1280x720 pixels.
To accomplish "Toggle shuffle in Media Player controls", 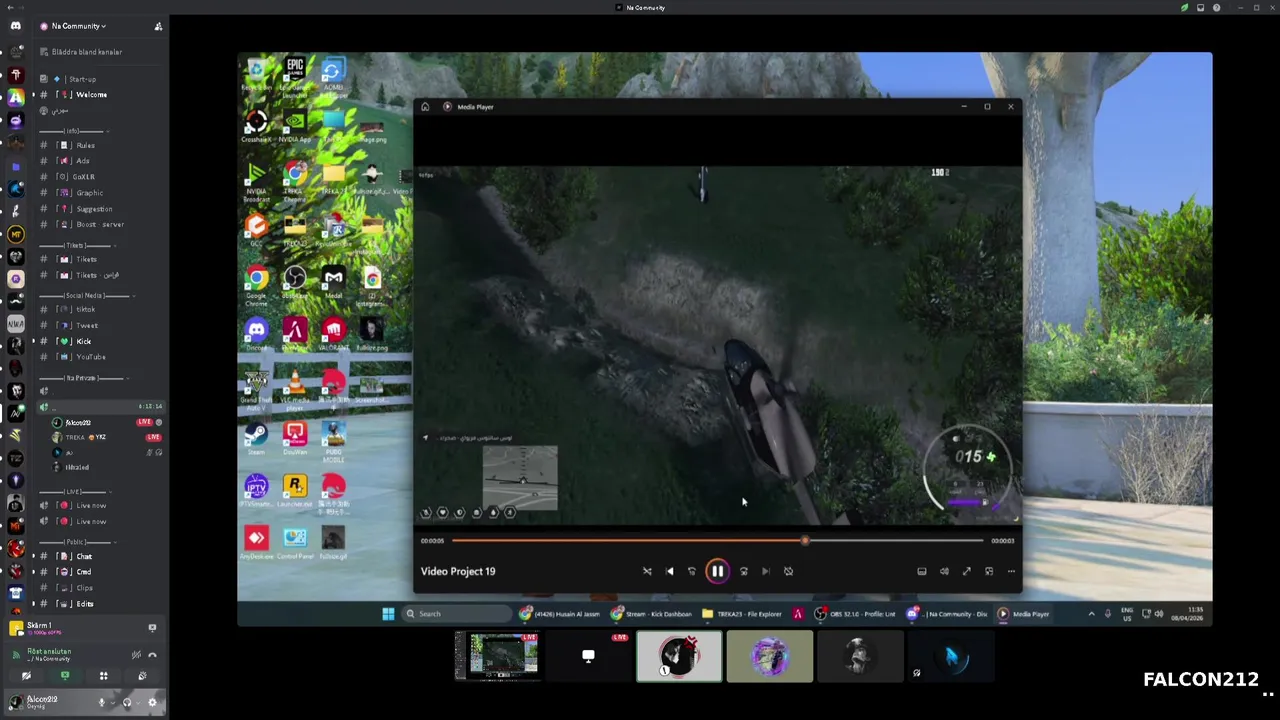I will click(x=647, y=571).
